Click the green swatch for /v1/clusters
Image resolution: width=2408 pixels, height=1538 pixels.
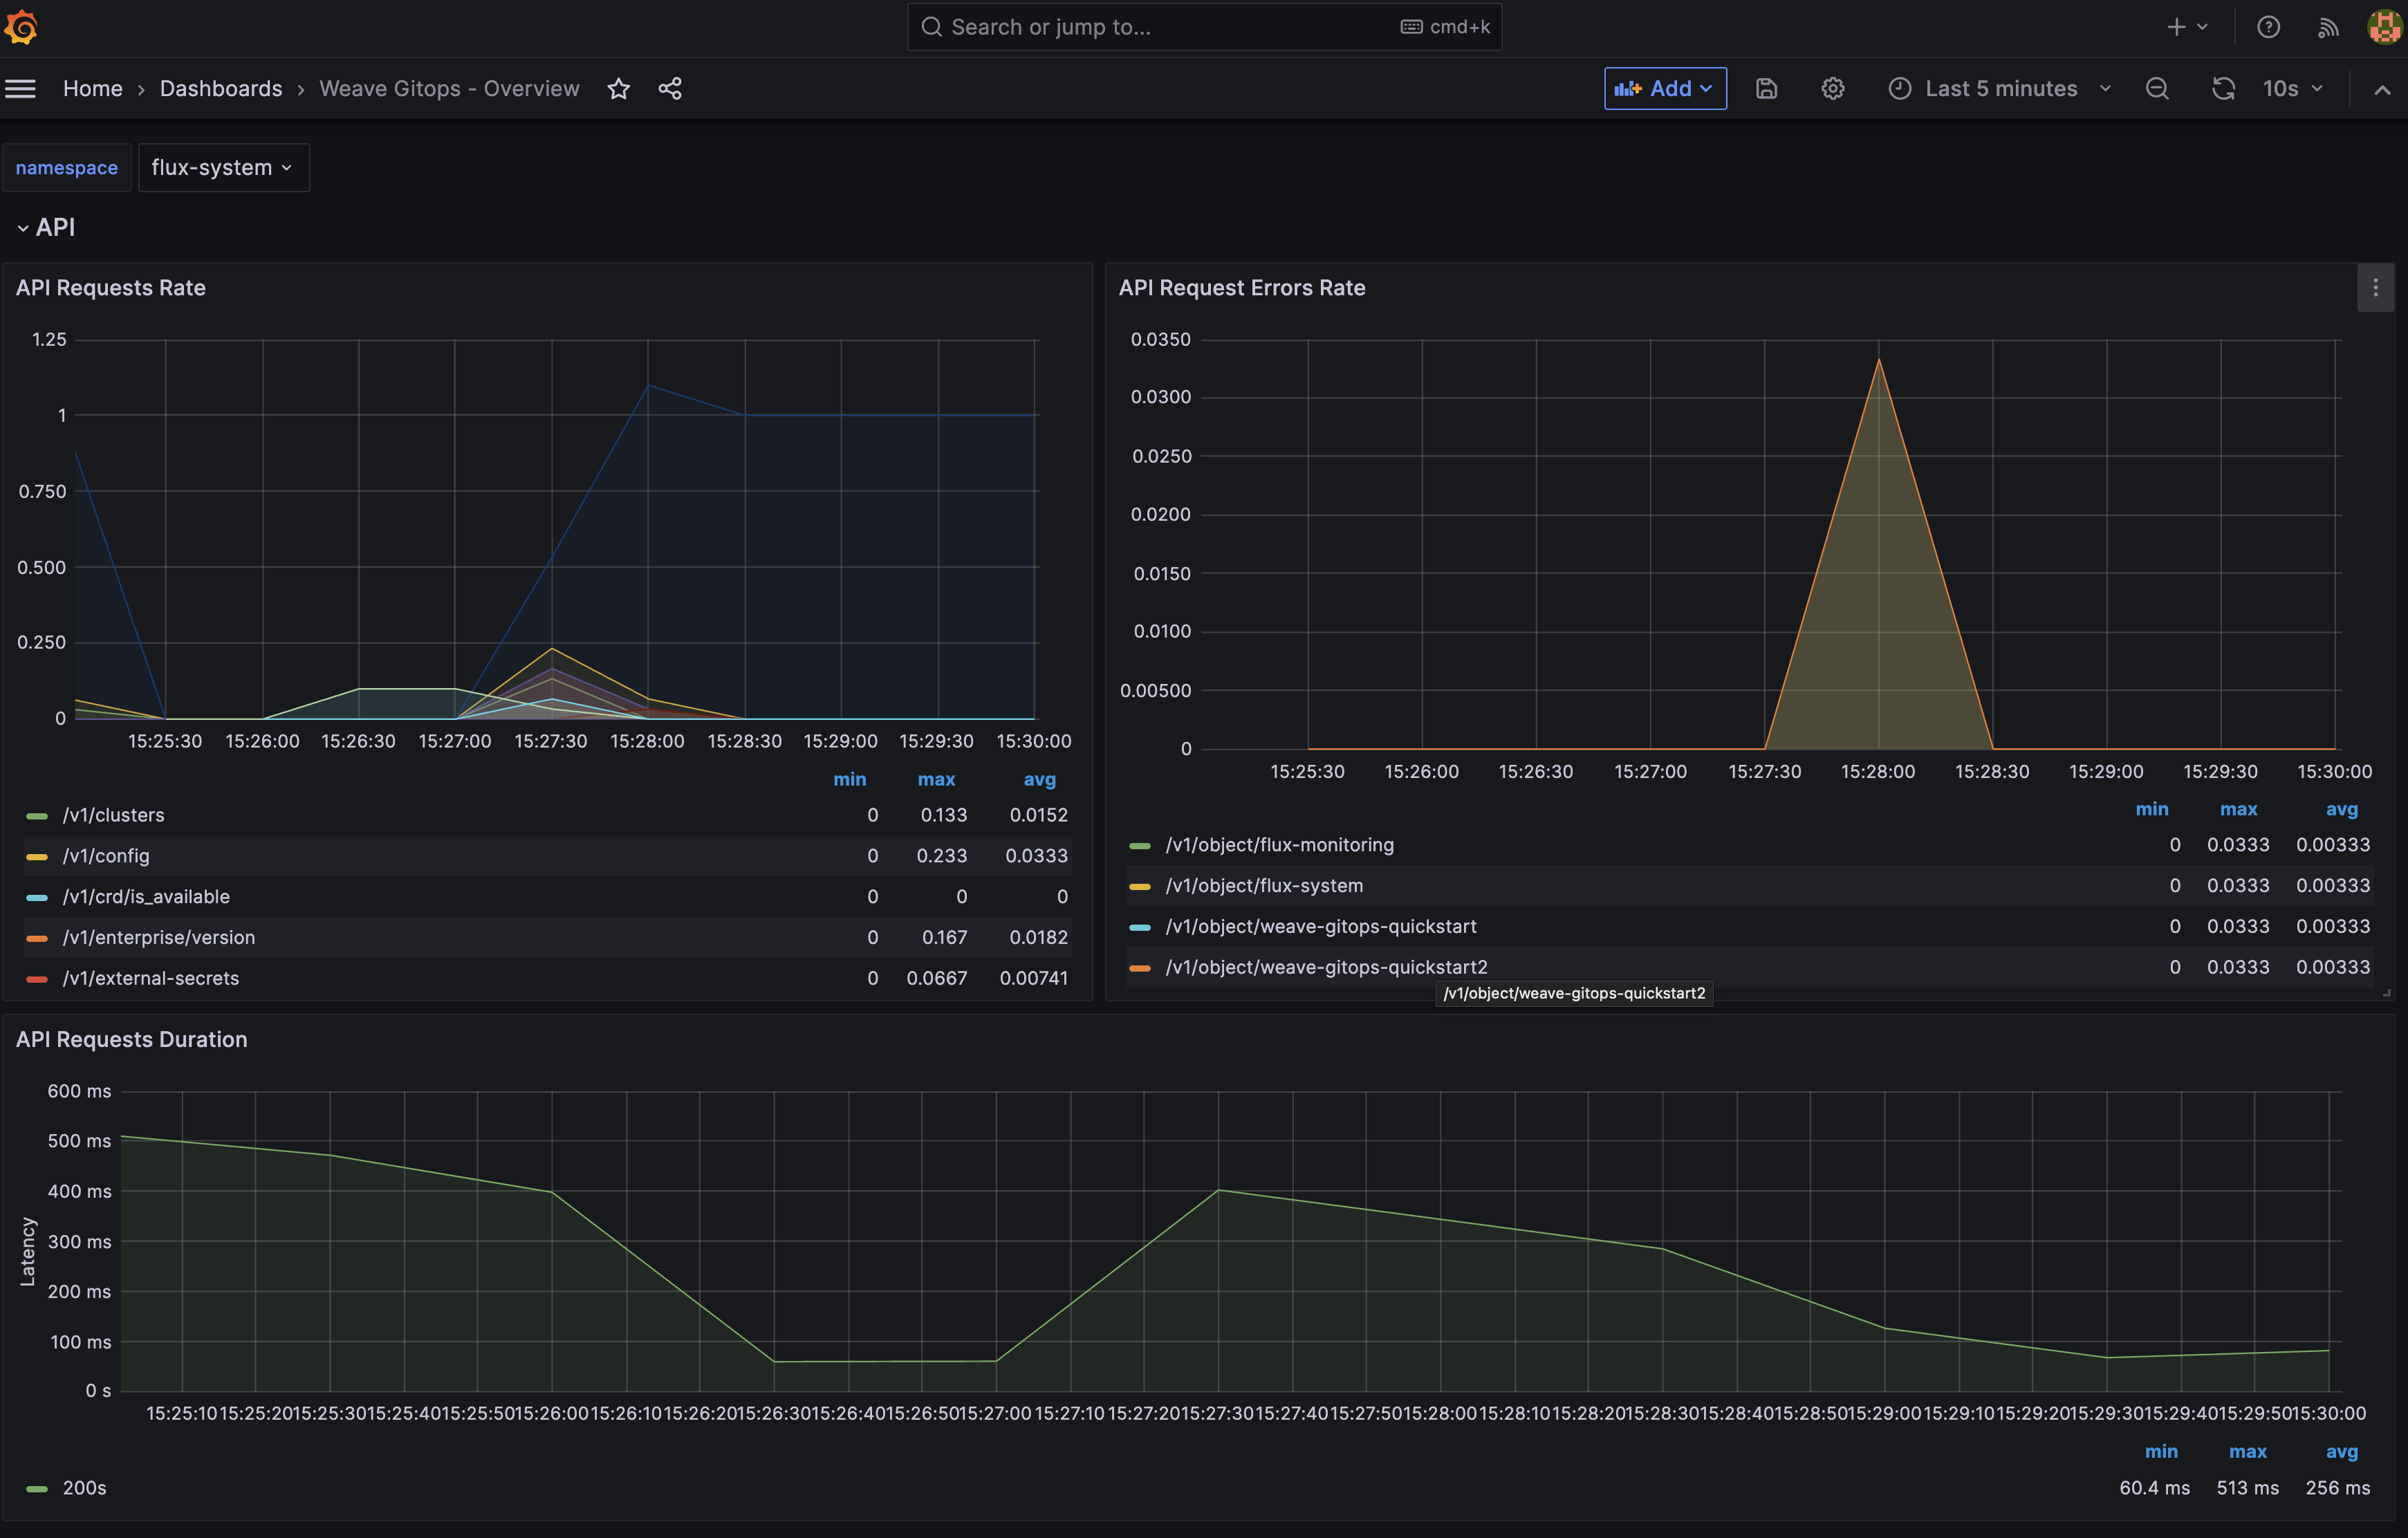pos(37,817)
